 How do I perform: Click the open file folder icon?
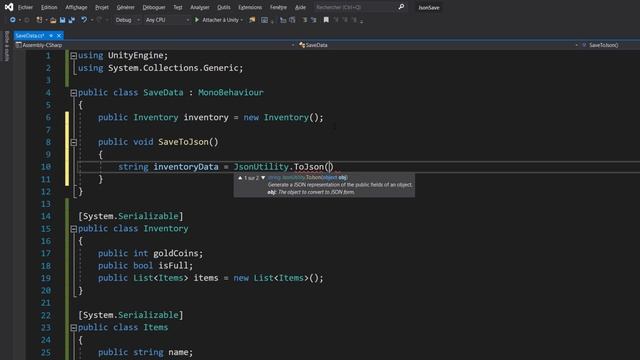pos(53,20)
